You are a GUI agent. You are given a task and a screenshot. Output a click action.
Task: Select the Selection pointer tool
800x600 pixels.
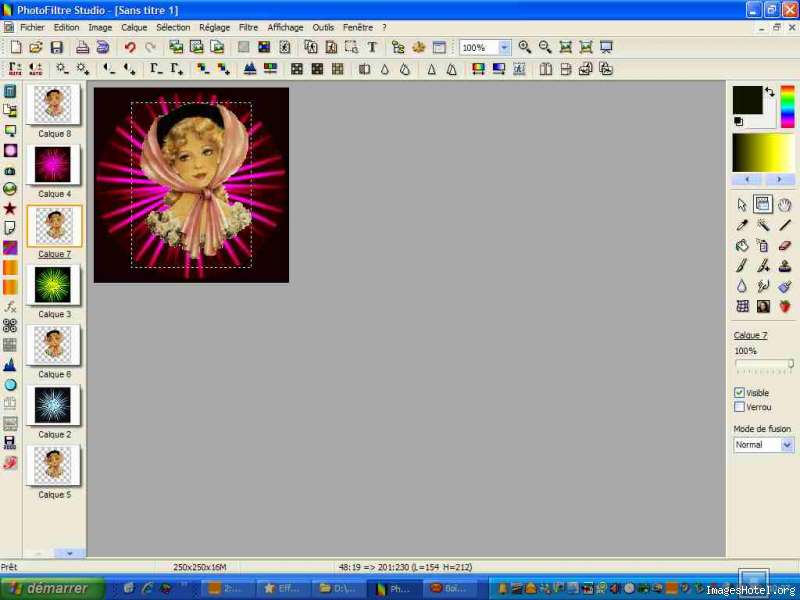pos(742,205)
